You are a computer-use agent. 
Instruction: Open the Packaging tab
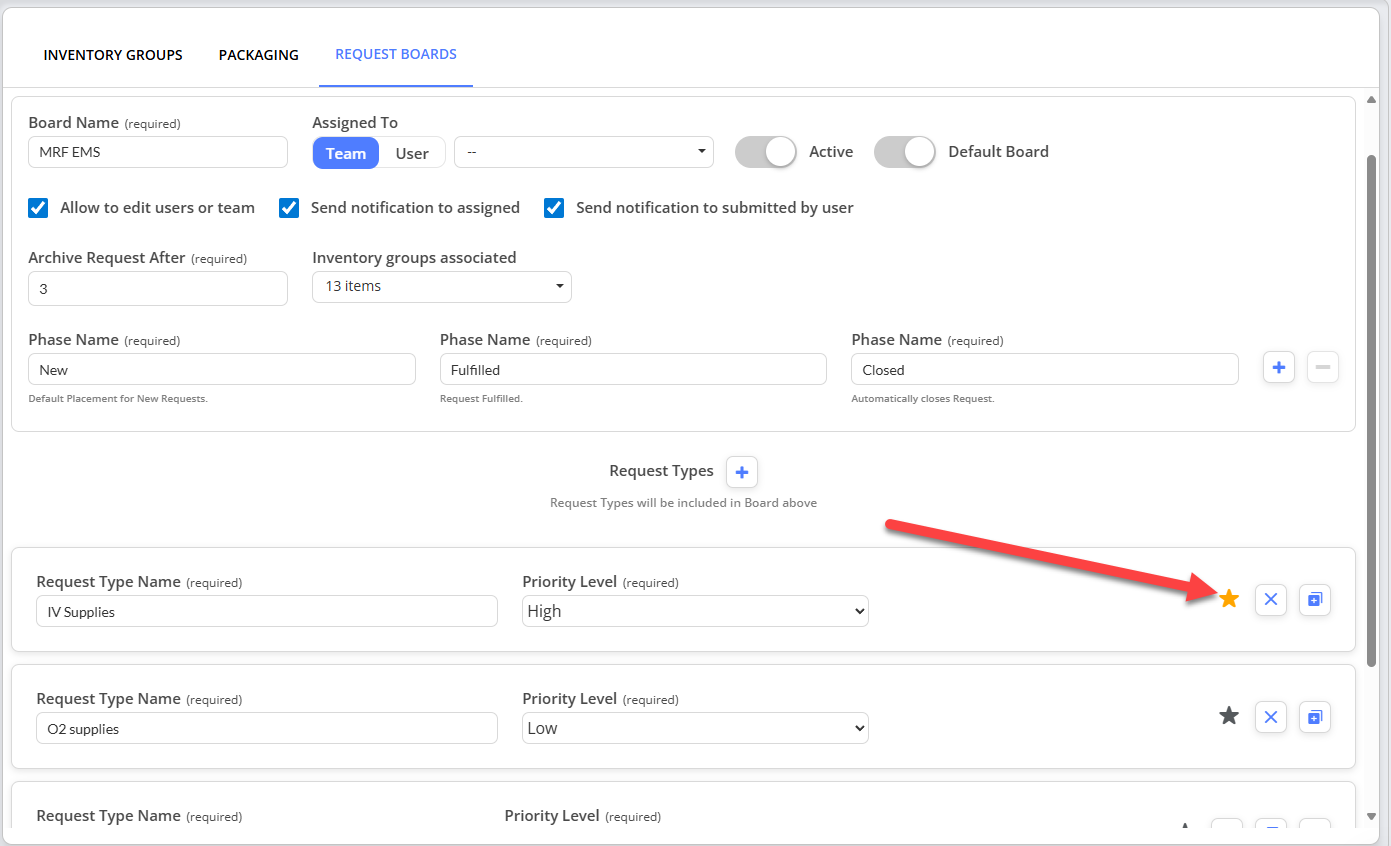click(258, 55)
